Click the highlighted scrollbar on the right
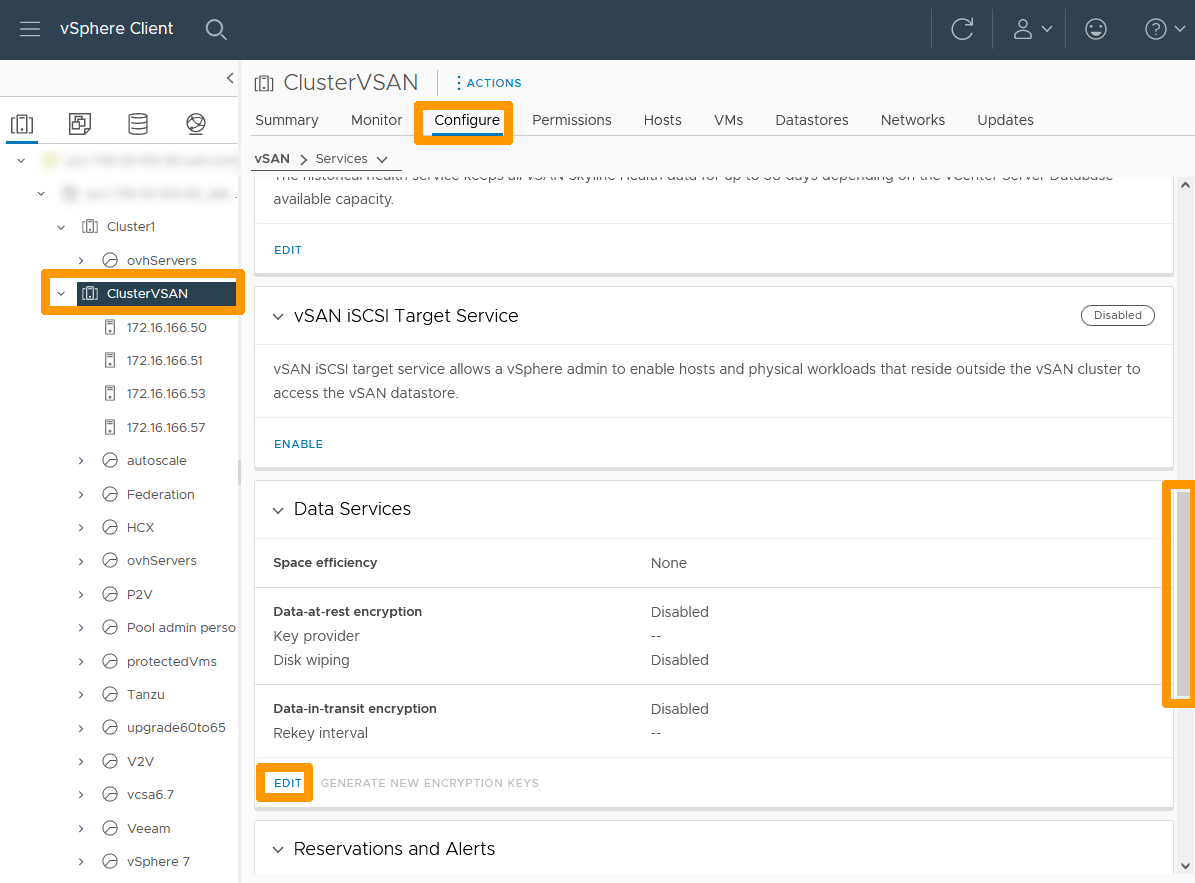1195x883 pixels. pos(1178,592)
